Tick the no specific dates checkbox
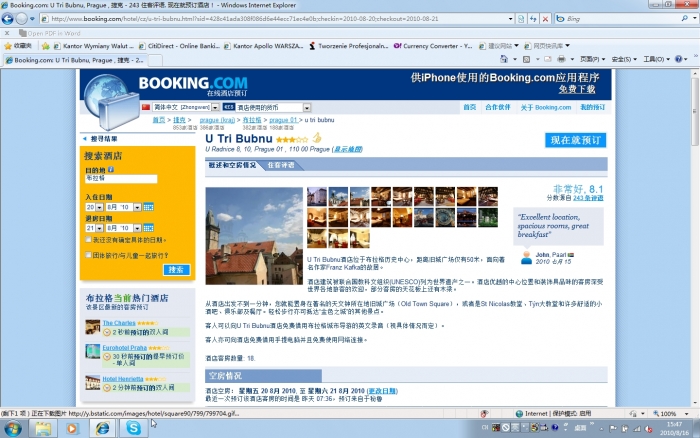 point(89,239)
